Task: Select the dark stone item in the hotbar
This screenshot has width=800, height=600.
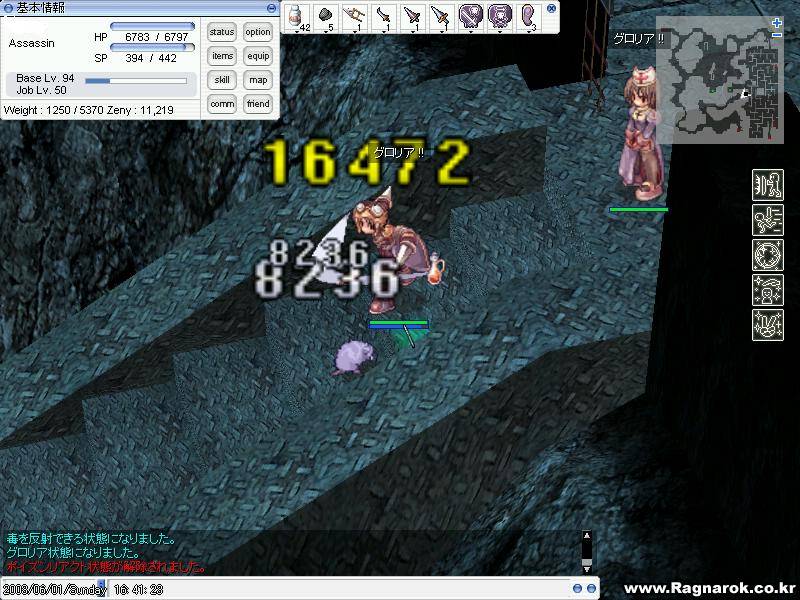Action: click(x=325, y=16)
